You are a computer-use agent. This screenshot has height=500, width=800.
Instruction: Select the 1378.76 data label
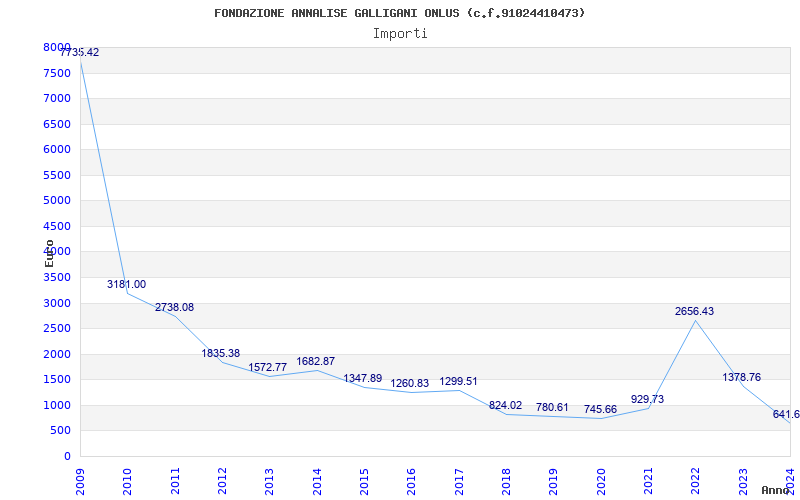(742, 377)
